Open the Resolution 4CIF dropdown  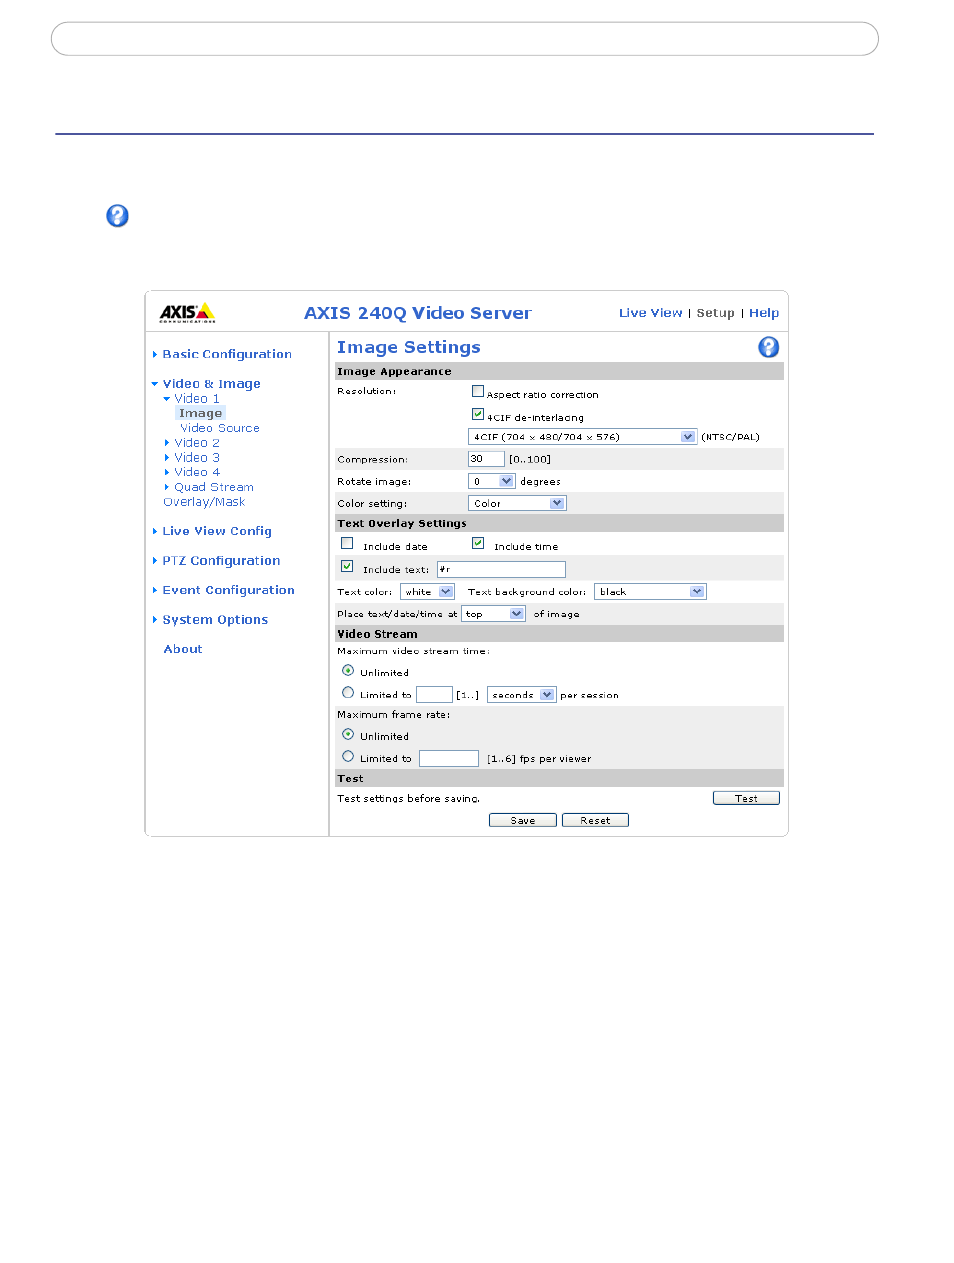point(582,437)
